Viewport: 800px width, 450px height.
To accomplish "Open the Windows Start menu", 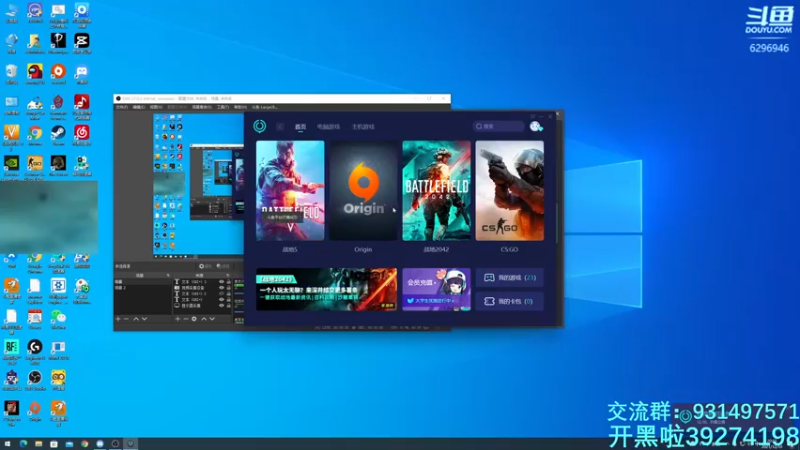I will (7, 444).
